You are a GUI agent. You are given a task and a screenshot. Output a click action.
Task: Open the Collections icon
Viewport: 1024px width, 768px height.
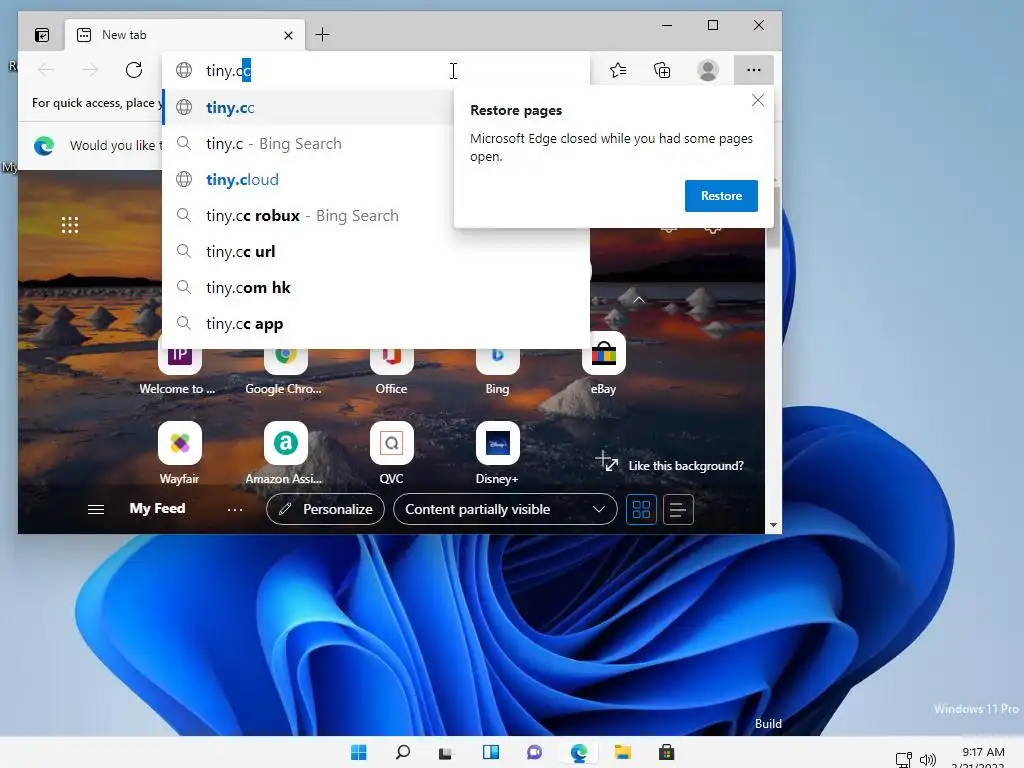[x=662, y=70]
